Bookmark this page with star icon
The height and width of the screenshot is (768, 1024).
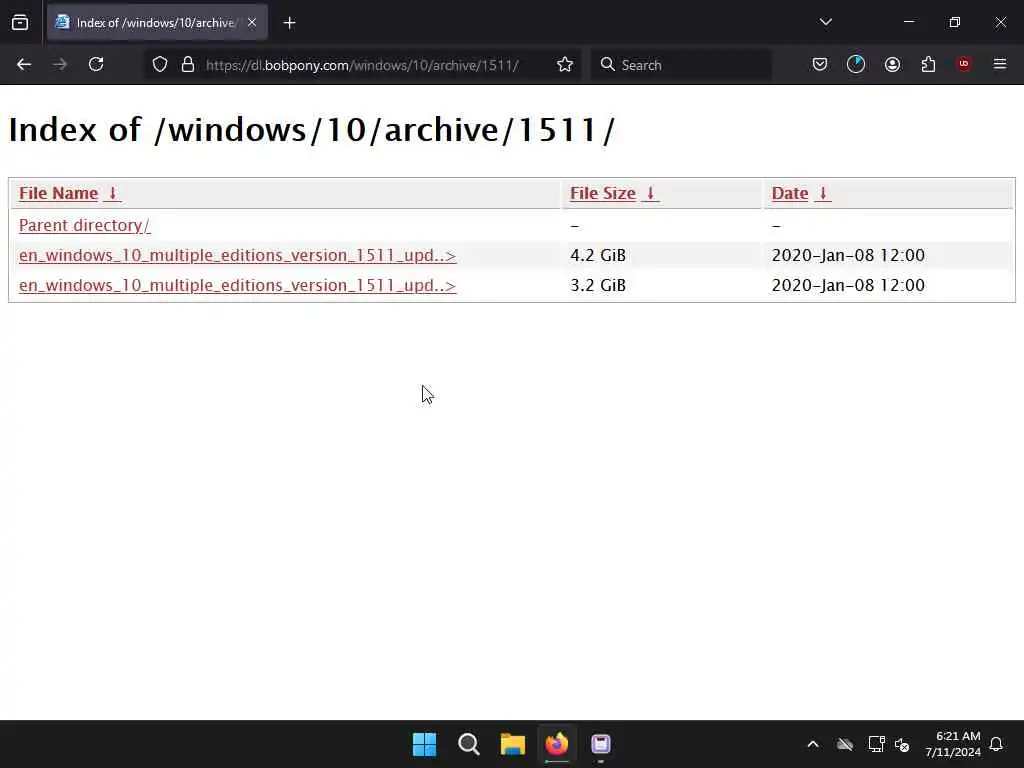coord(565,64)
